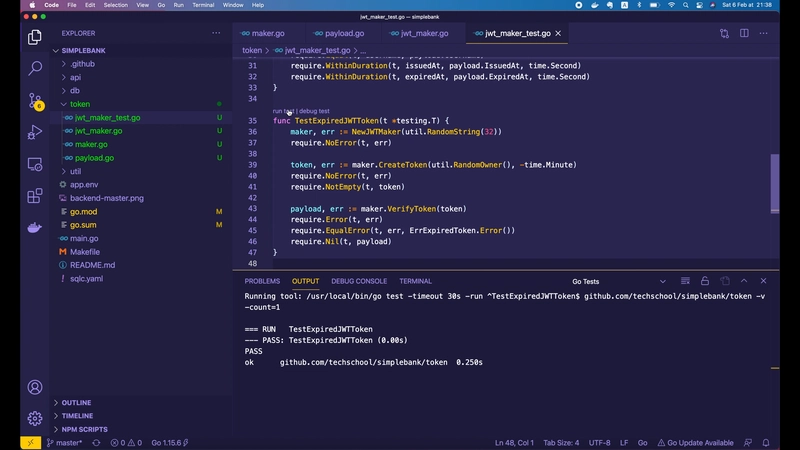Image resolution: width=800 pixels, height=450 pixels.
Task: Open the Run and Debug view
Action: coord(35,132)
